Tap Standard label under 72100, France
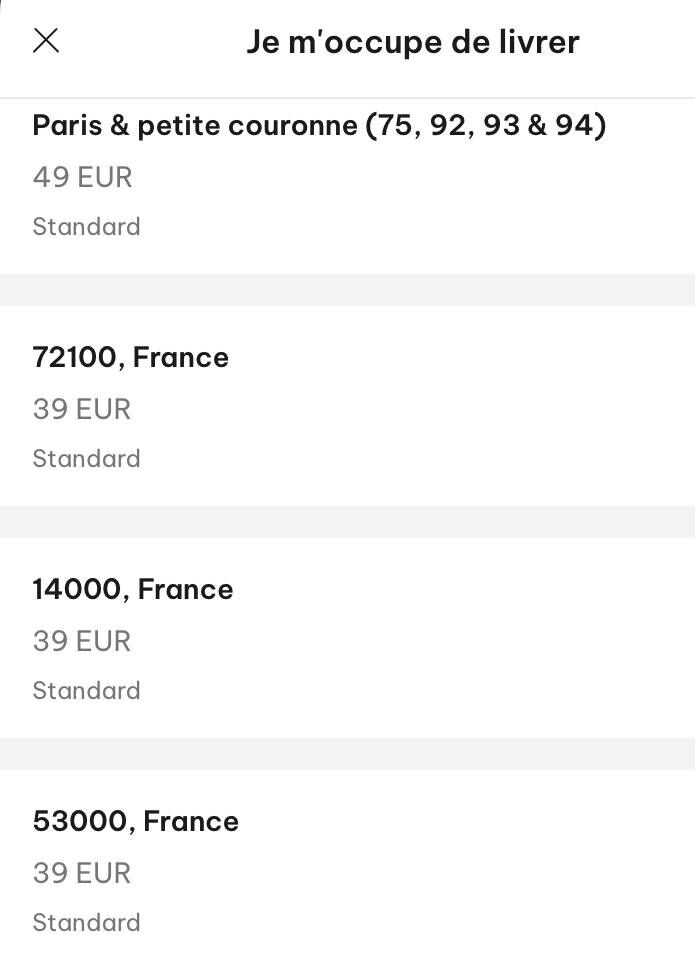 click(x=87, y=458)
